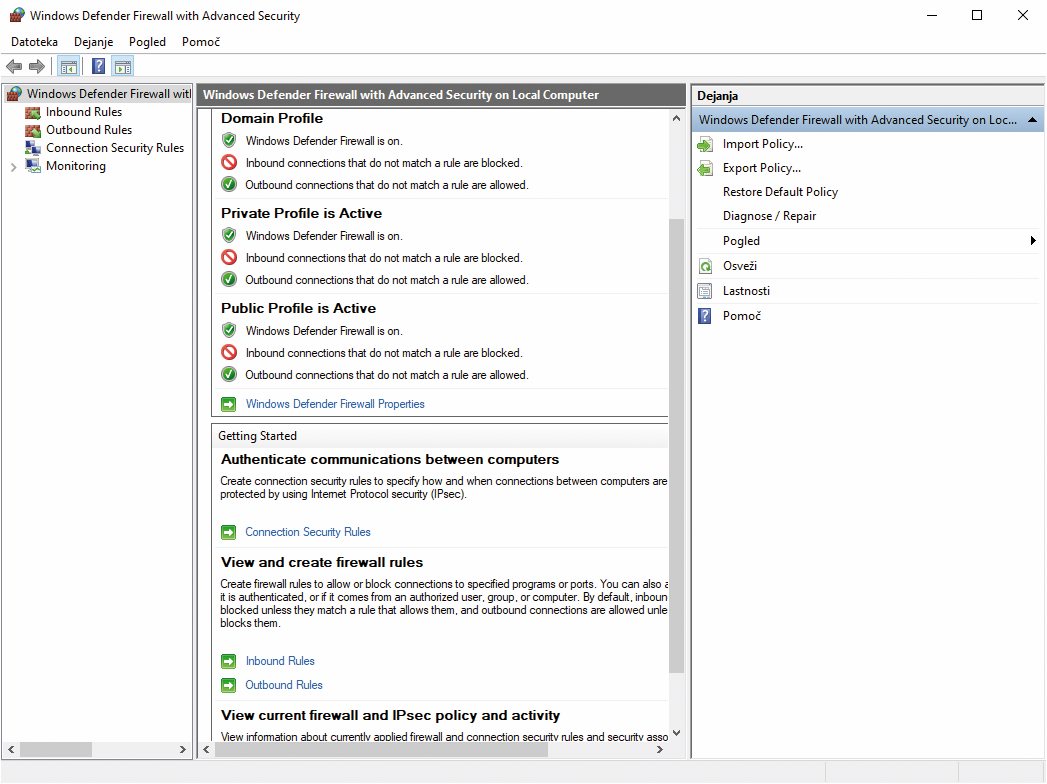1047x784 pixels.
Task: Click the center pane scroll left arrow
Action: click(x=206, y=750)
